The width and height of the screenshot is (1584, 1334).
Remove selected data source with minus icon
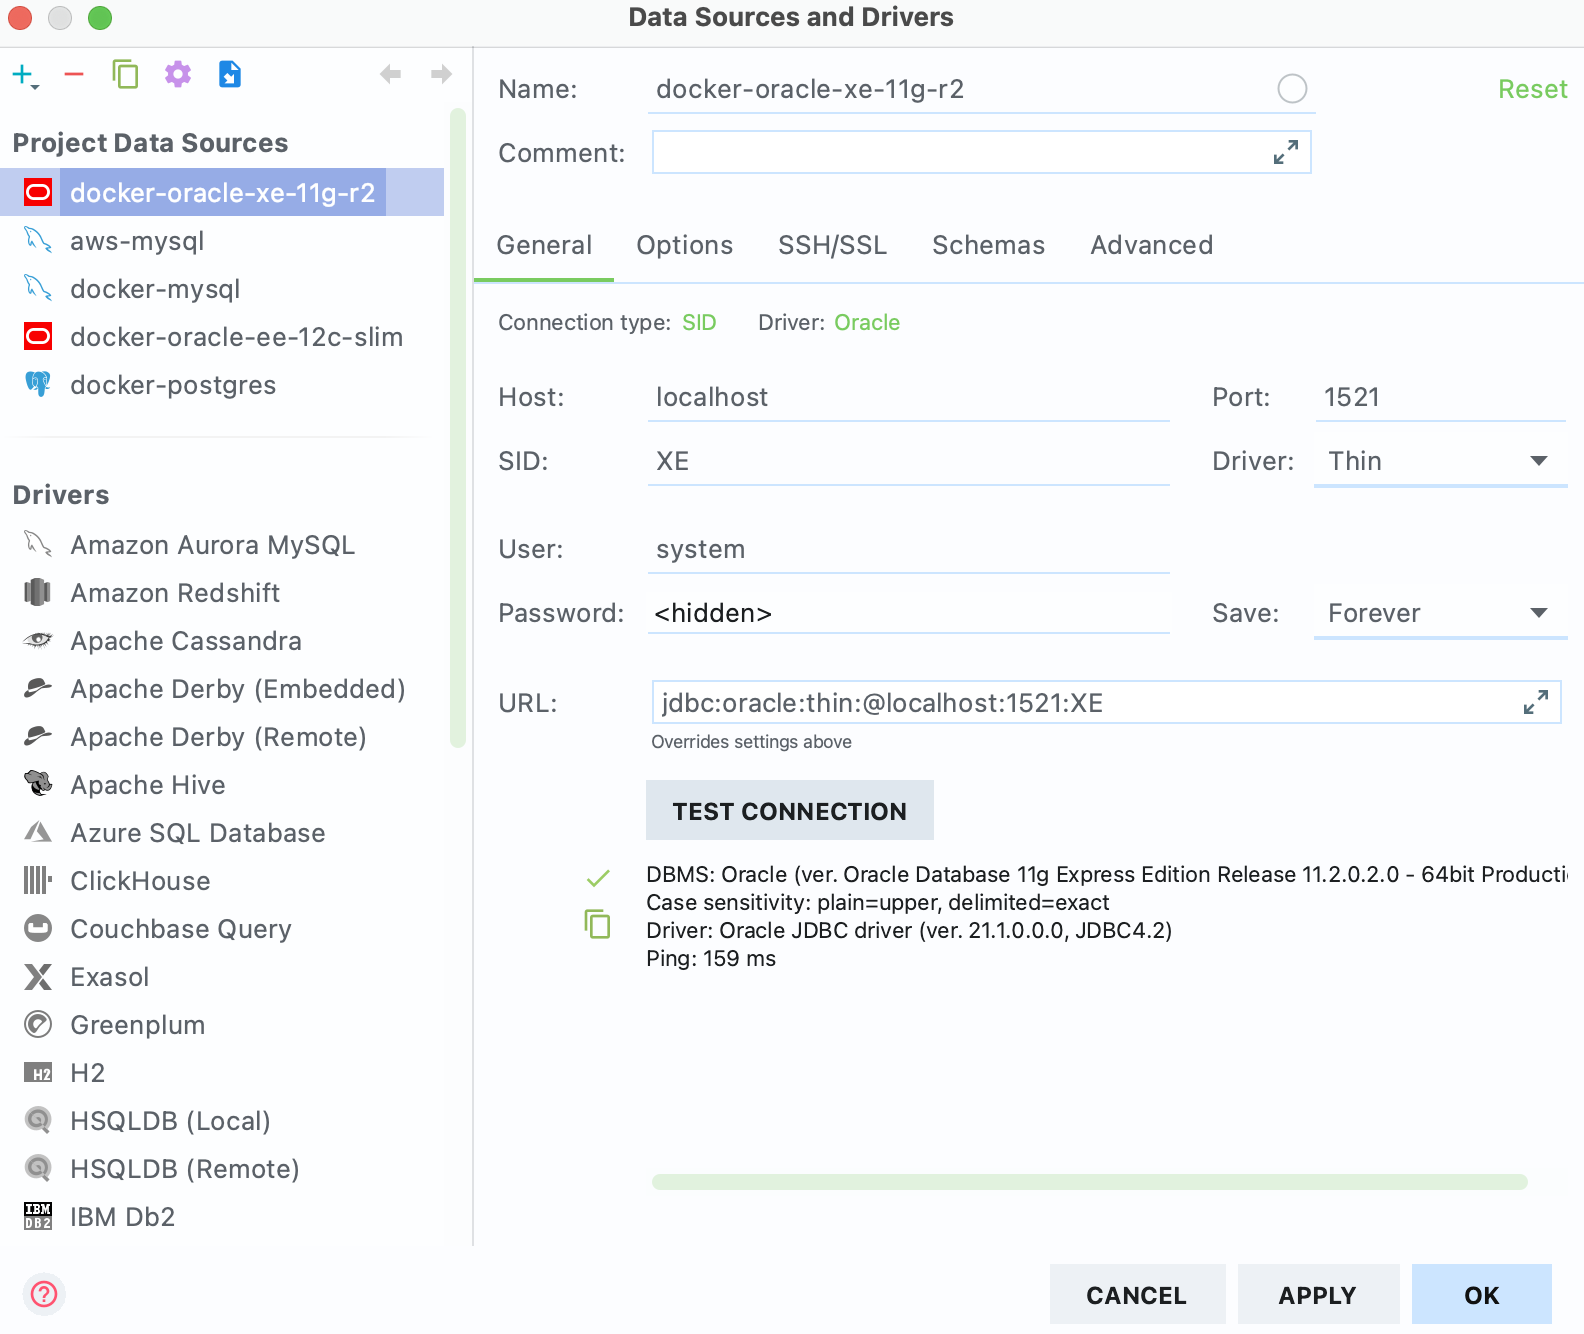point(74,74)
